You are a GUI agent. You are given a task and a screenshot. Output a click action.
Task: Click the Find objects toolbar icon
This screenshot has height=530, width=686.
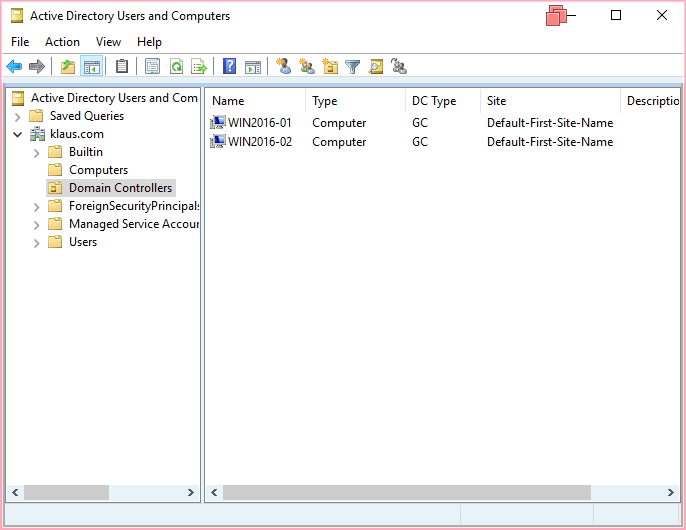(376, 67)
